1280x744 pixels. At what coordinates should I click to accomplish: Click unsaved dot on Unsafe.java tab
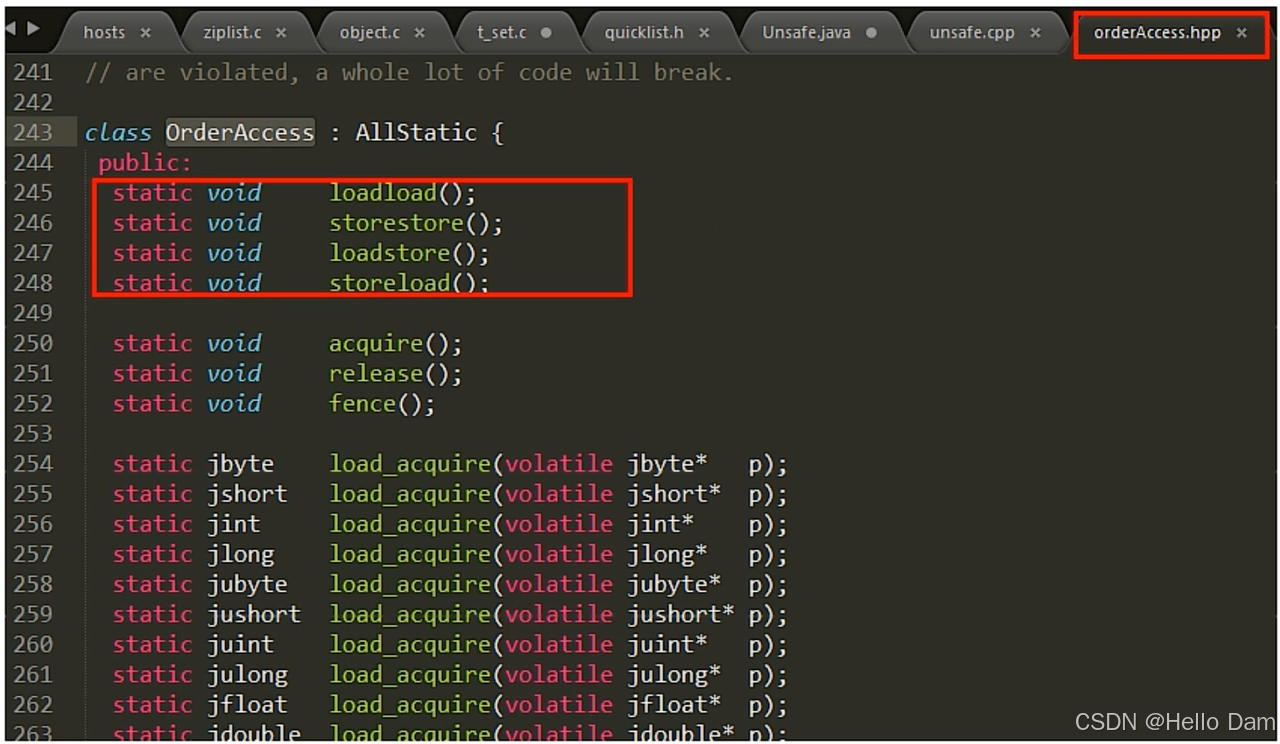tap(871, 33)
